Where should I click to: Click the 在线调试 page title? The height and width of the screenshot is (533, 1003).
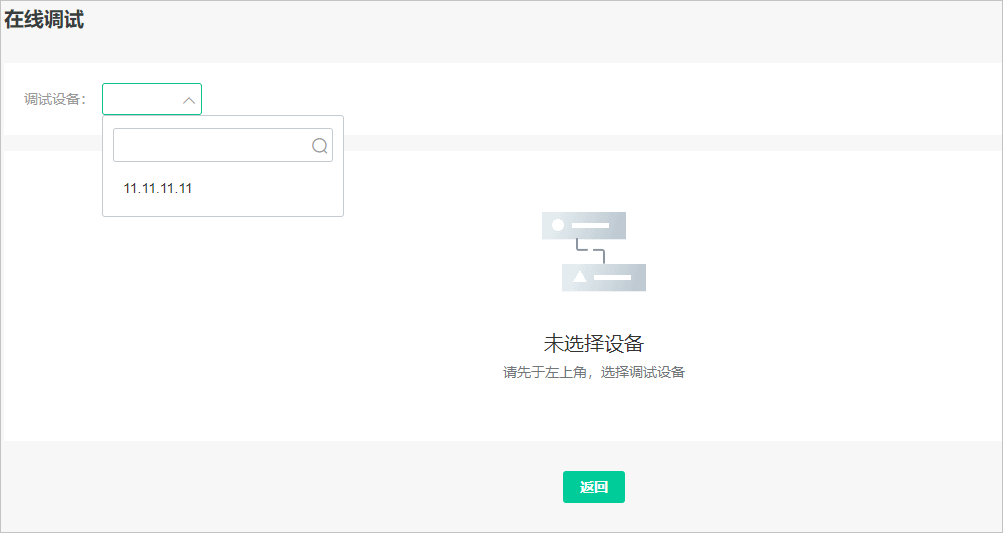click(x=44, y=20)
